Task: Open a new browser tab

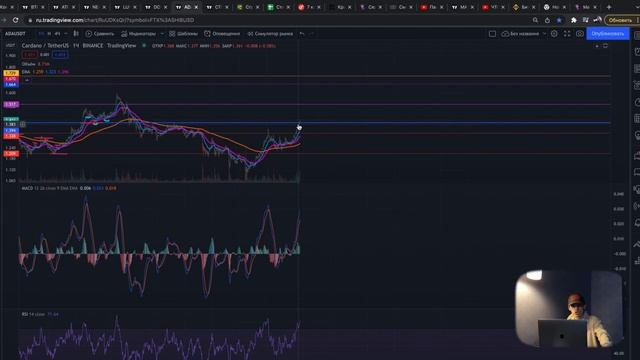Action: tap(609, 7)
